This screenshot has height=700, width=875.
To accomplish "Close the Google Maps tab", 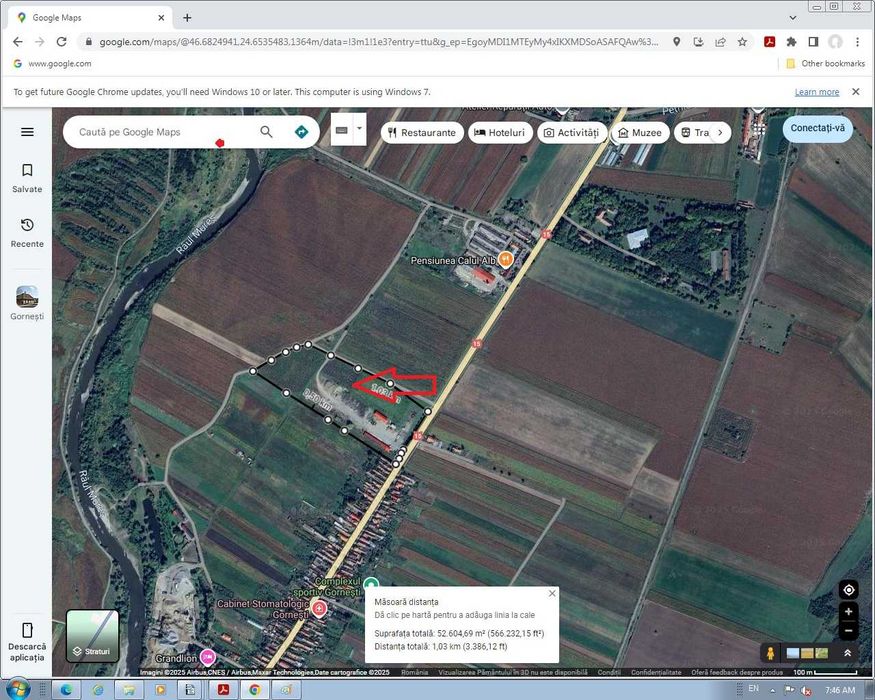I will coord(161,18).
